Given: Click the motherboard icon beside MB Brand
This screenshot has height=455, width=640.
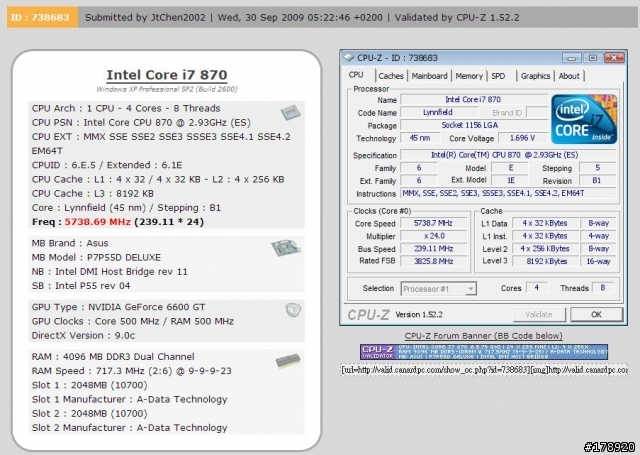Looking at the screenshot, I should 286,247.
